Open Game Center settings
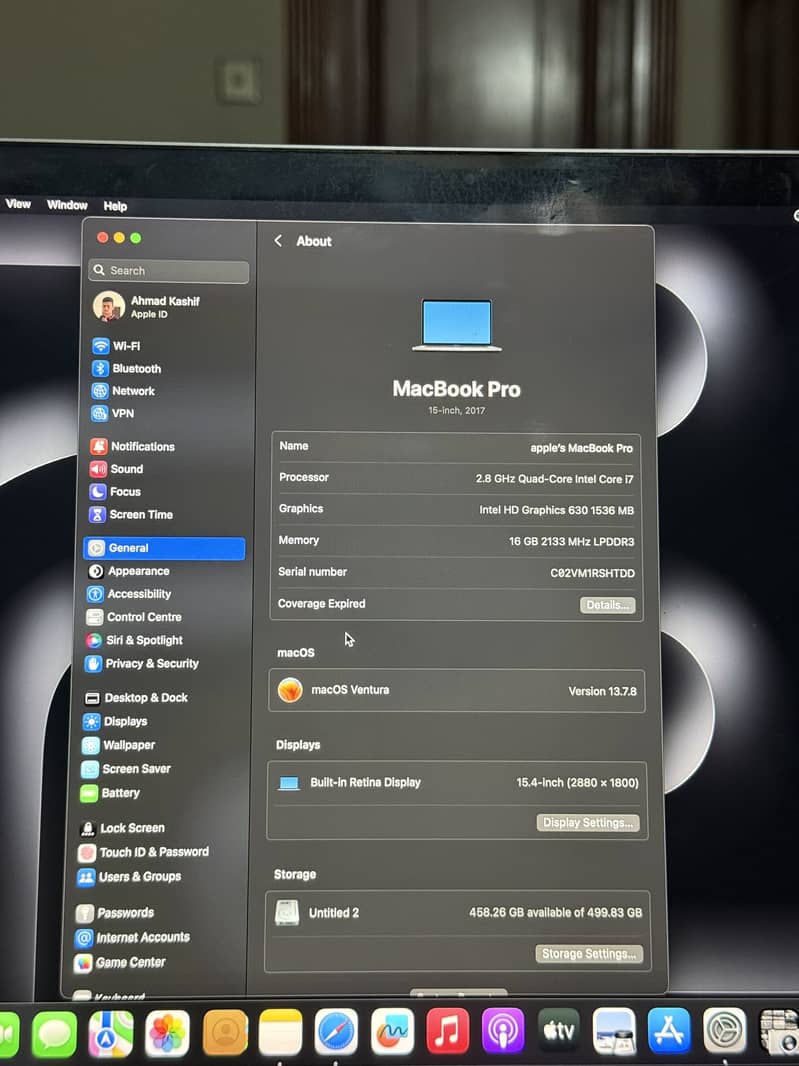The width and height of the screenshot is (799, 1066). point(120,963)
